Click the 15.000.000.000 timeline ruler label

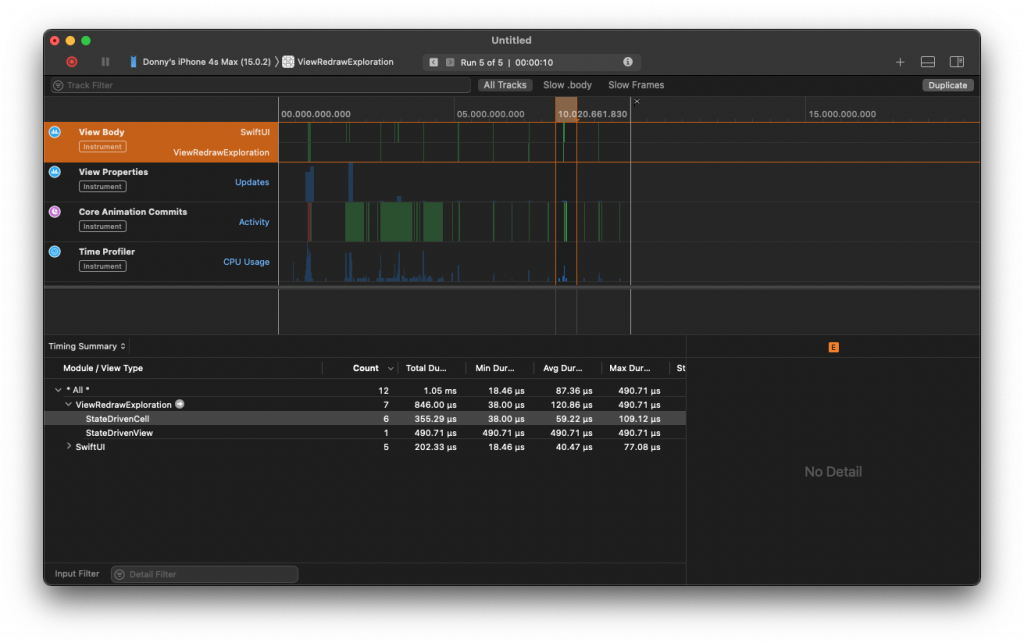842,114
